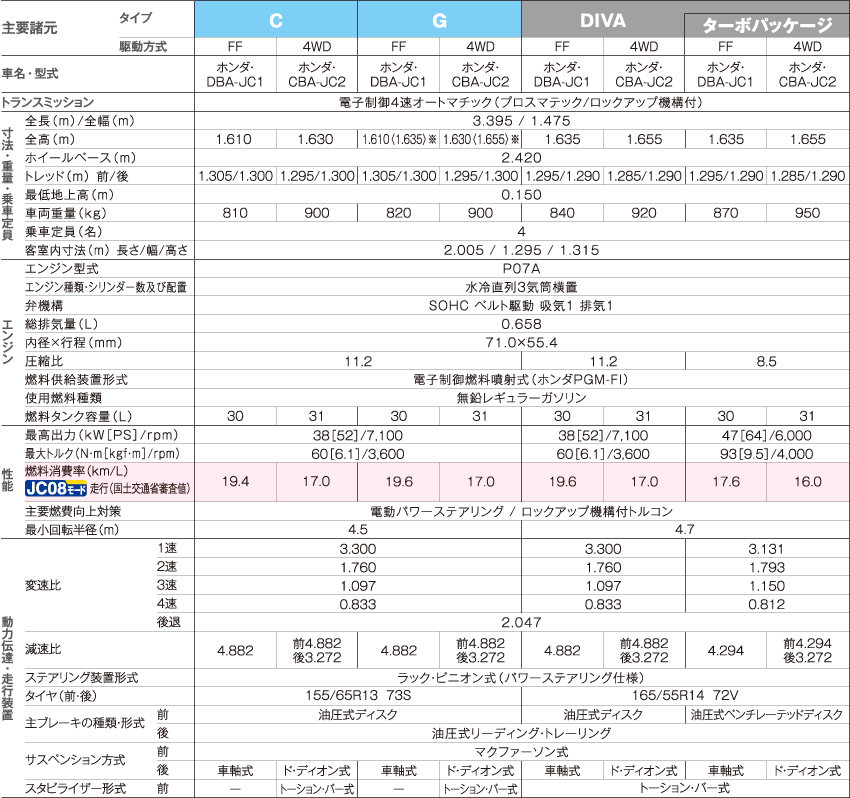Screen dimensions: 850x798
Task: Click the 950 vehicle weight value
Action: (x=807, y=213)
